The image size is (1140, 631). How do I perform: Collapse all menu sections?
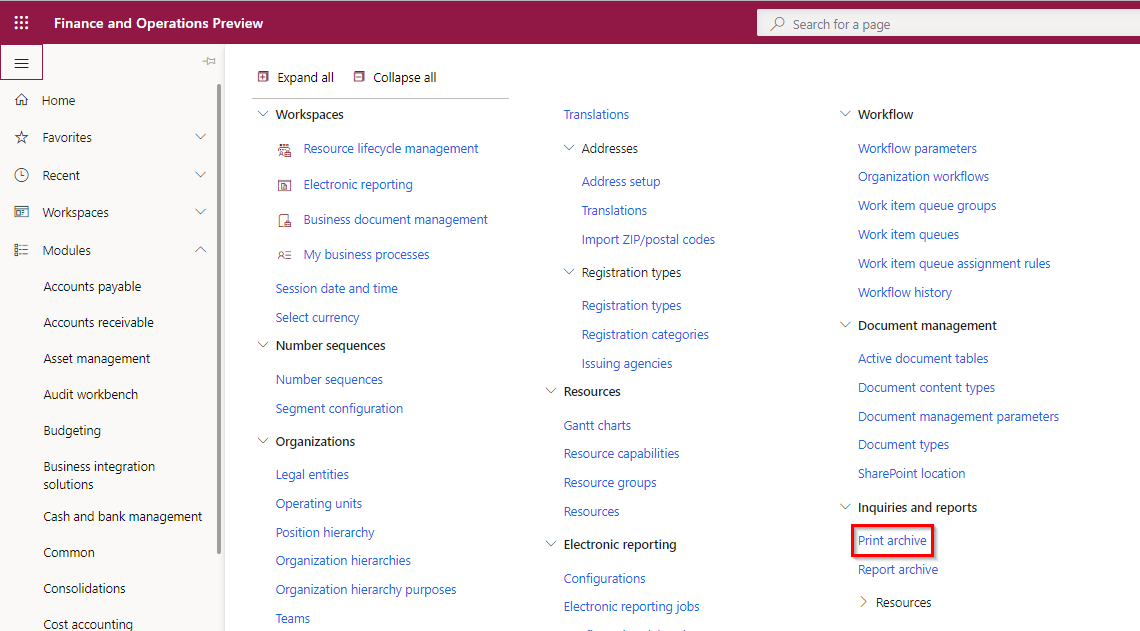click(394, 77)
